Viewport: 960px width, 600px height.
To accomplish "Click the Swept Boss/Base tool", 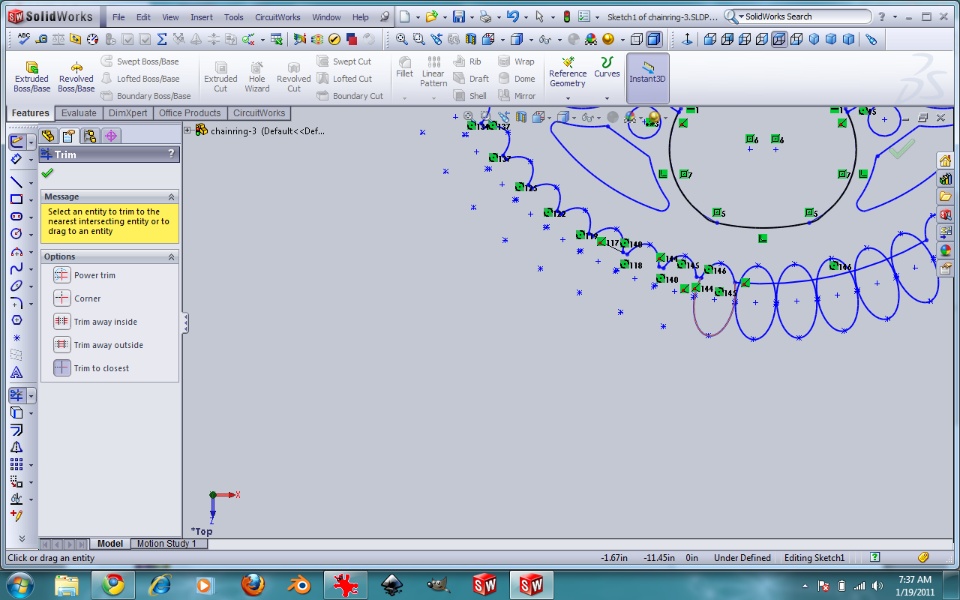I will pos(140,61).
